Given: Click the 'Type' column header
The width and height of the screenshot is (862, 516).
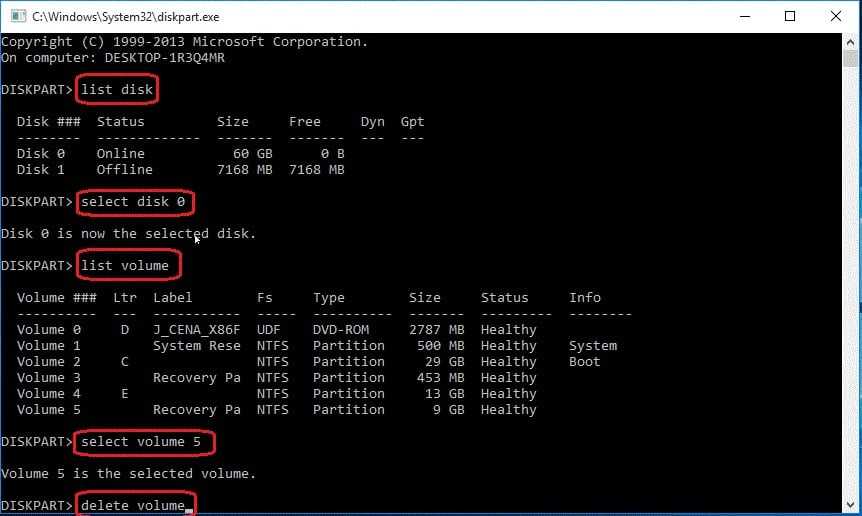Looking at the screenshot, I should (x=329, y=297).
